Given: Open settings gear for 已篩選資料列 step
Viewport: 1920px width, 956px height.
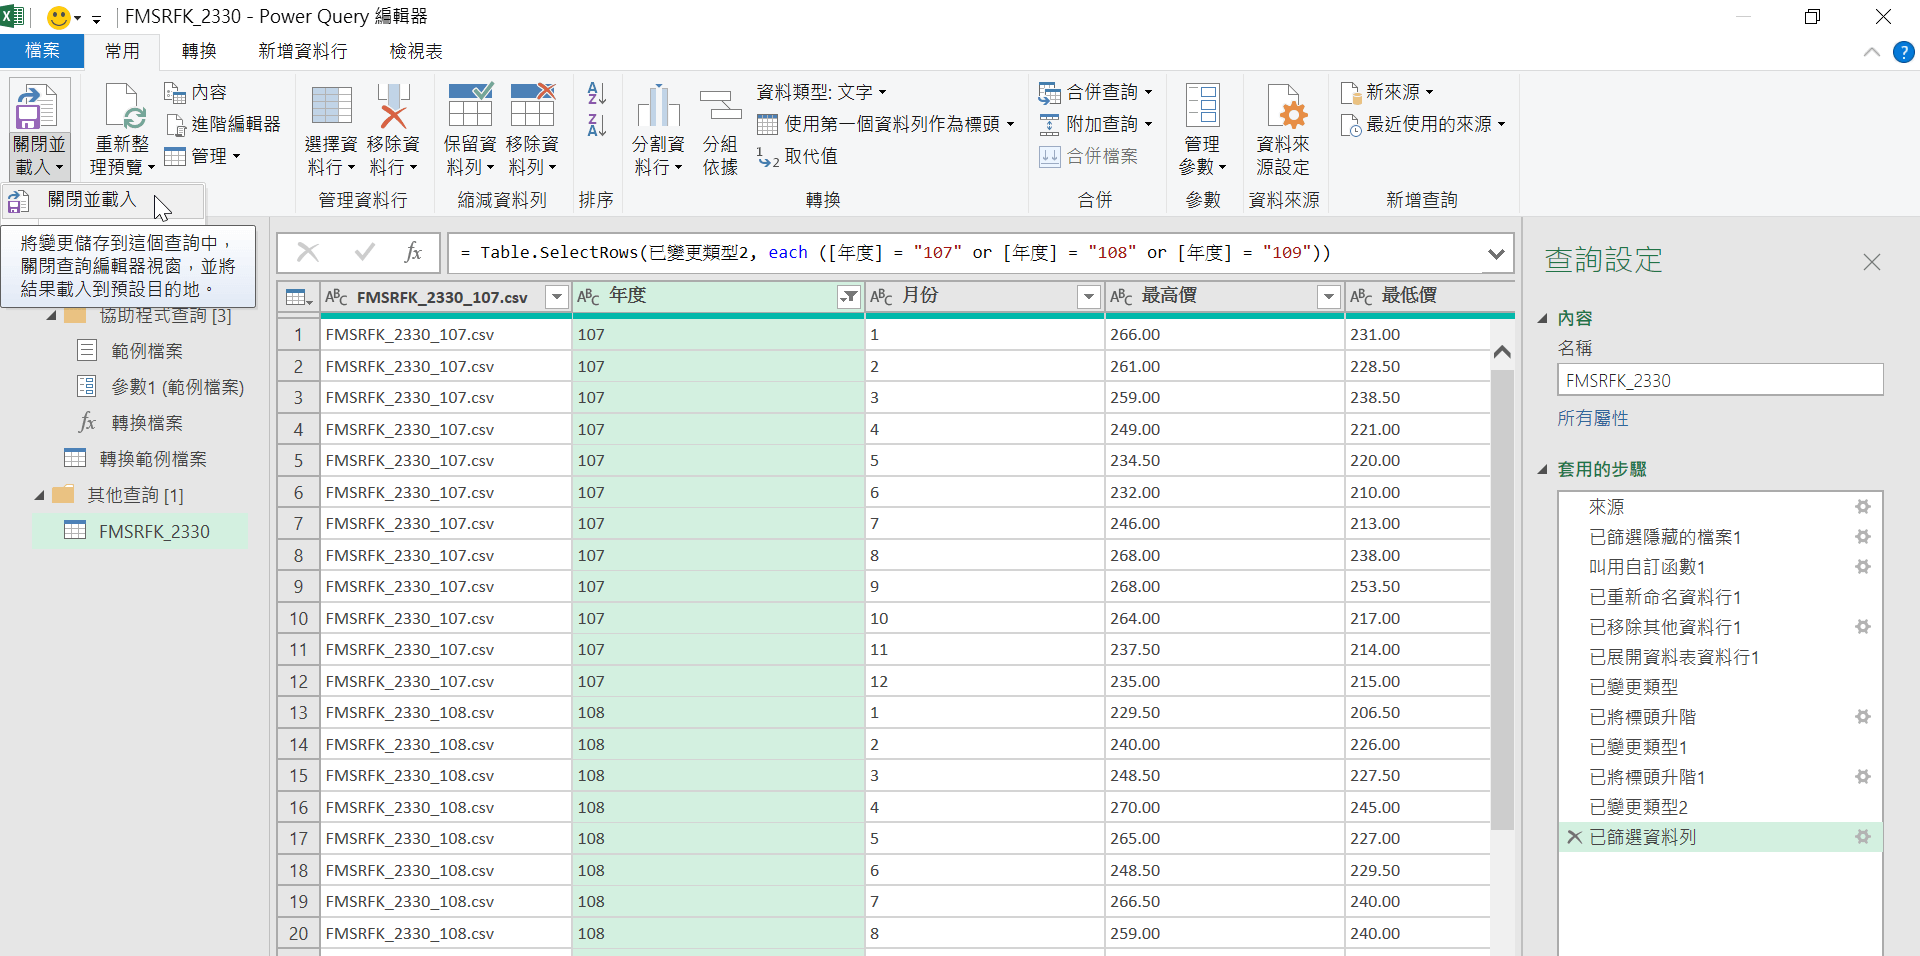Looking at the screenshot, I should point(1863,837).
